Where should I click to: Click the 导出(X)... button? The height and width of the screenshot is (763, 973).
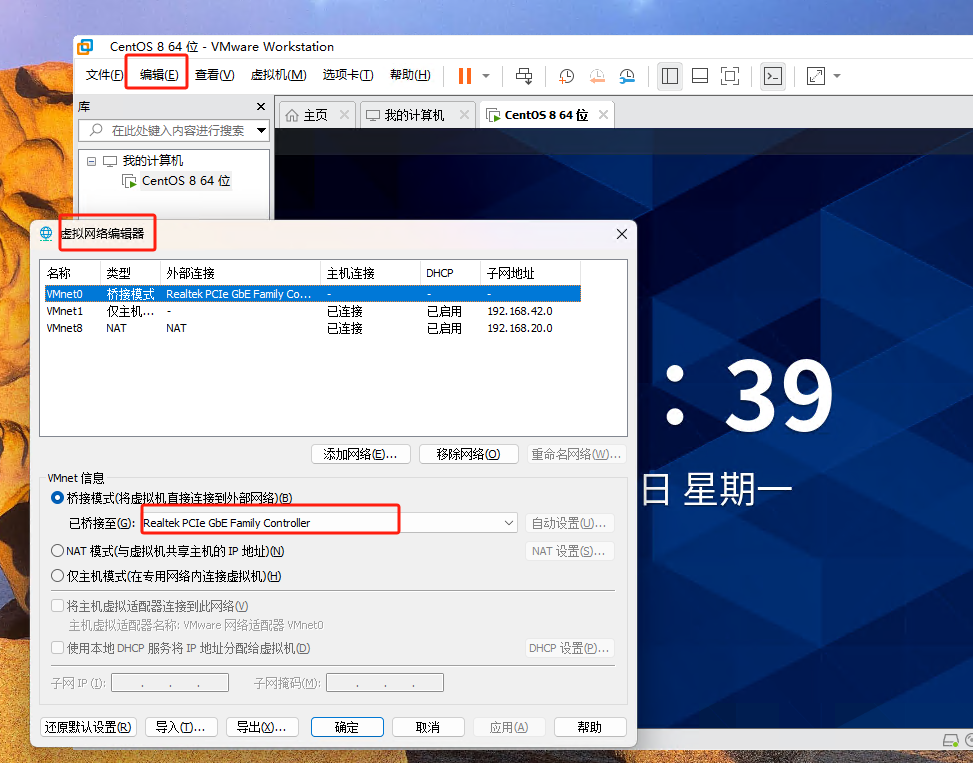click(262, 727)
